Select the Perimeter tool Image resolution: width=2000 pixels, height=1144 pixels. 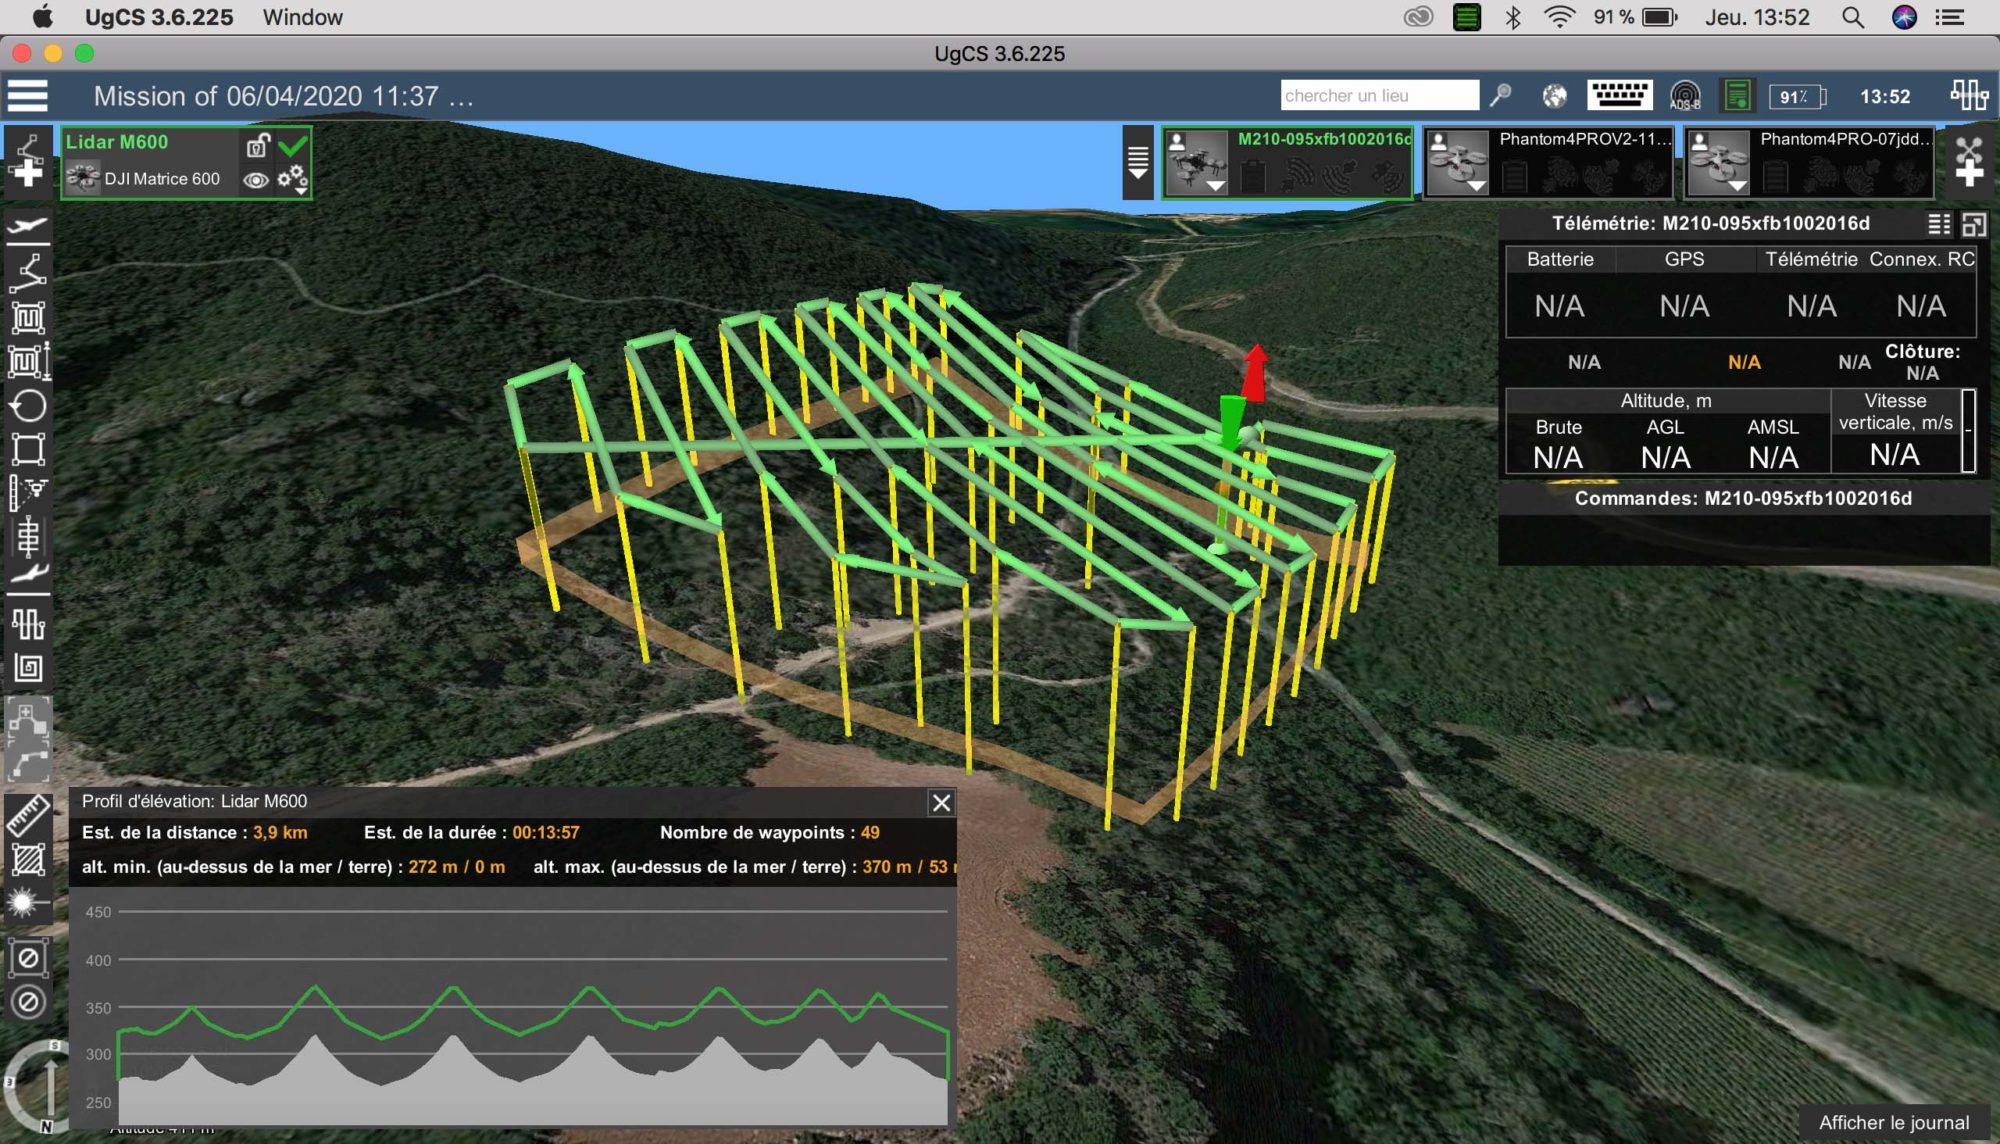[28, 449]
